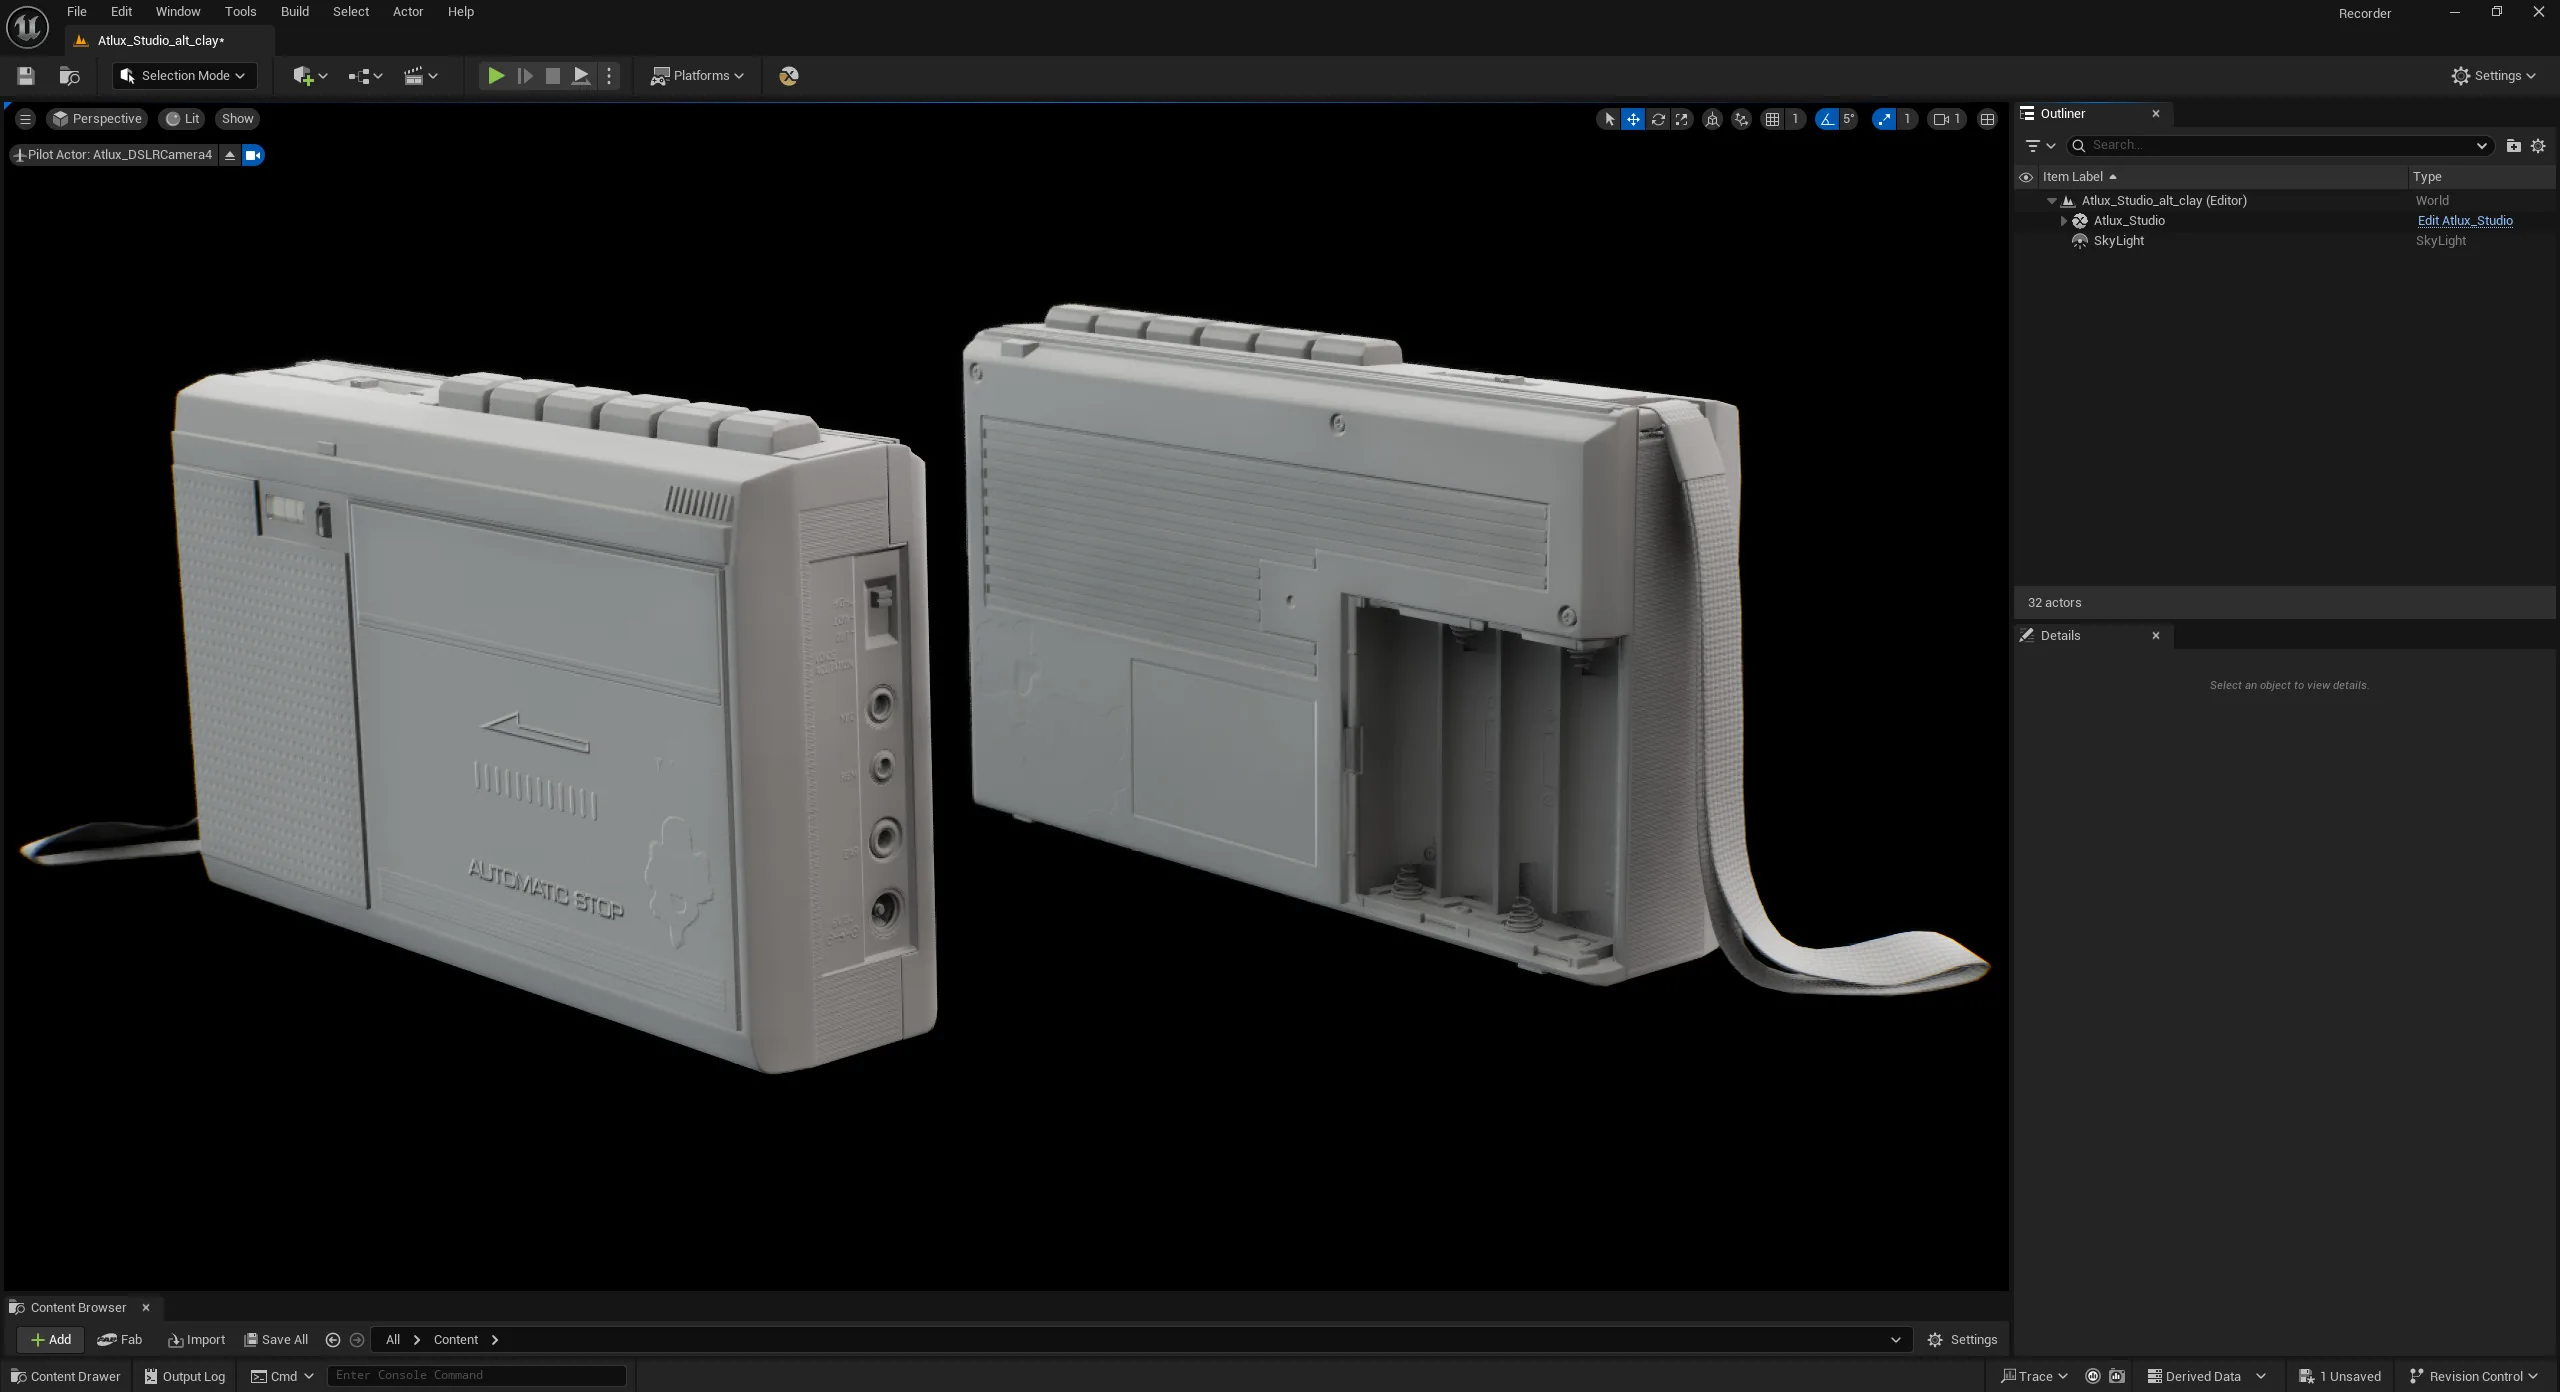This screenshot has height=1392, width=2560.
Task: Click the Content Browser Add button
Action: (x=51, y=1340)
